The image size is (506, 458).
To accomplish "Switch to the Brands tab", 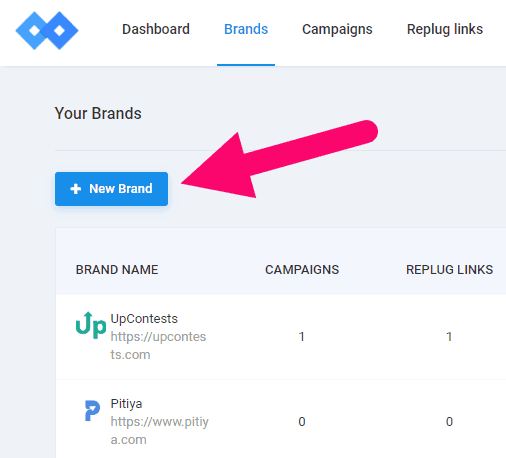I will (x=246, y=29).
